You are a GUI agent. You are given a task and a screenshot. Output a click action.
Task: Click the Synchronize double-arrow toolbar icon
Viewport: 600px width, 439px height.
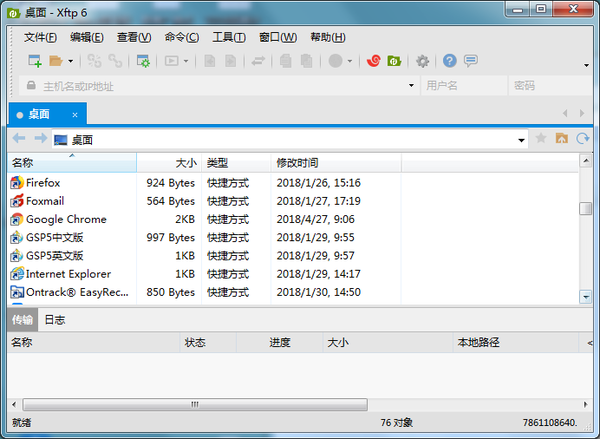point(258,61)
